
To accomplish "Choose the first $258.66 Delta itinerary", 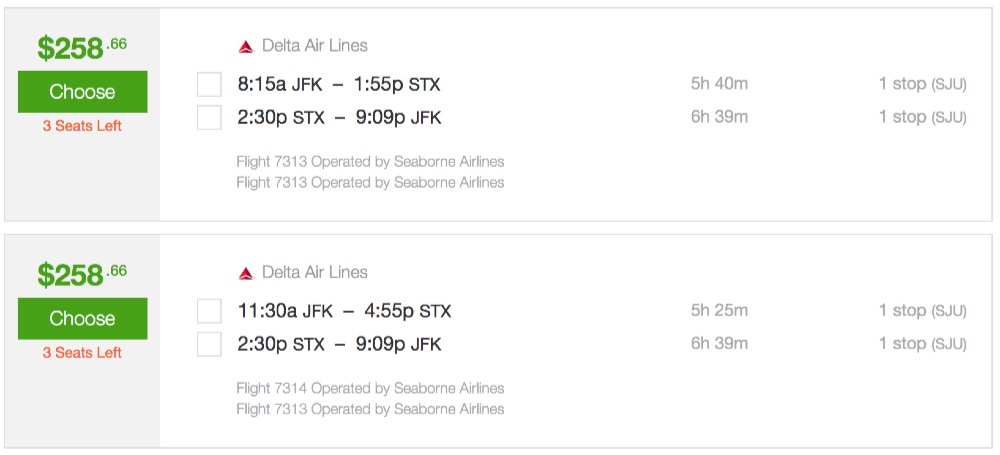I will tap(82, 92).
